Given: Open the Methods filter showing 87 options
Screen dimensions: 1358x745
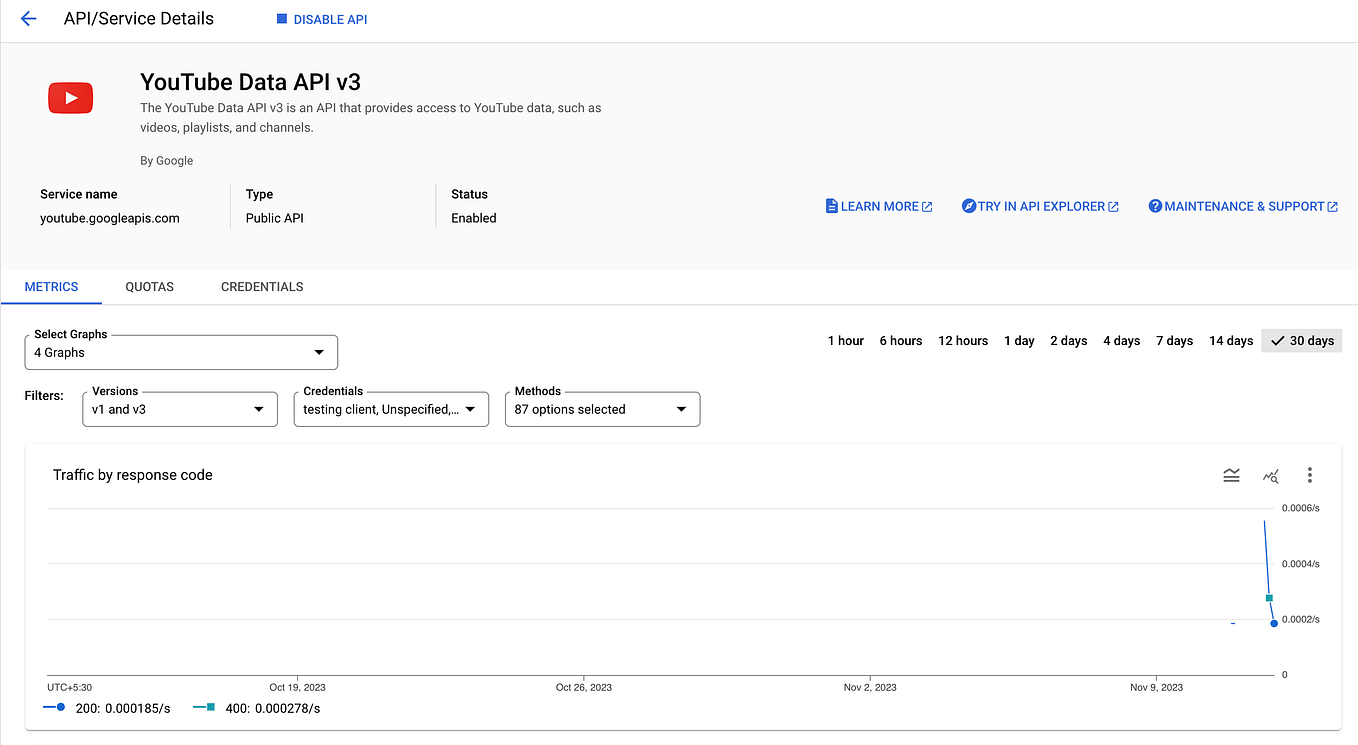Looking at the screenshot, I should [x=602, y=409].
